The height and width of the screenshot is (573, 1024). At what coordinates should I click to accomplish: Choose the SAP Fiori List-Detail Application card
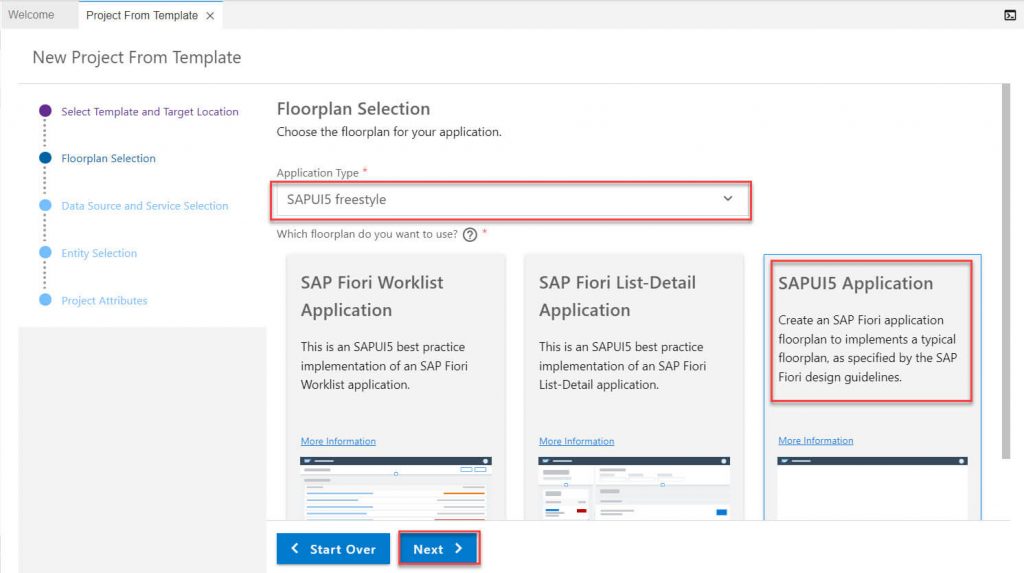pyautogui.click(x=633, y=387)
